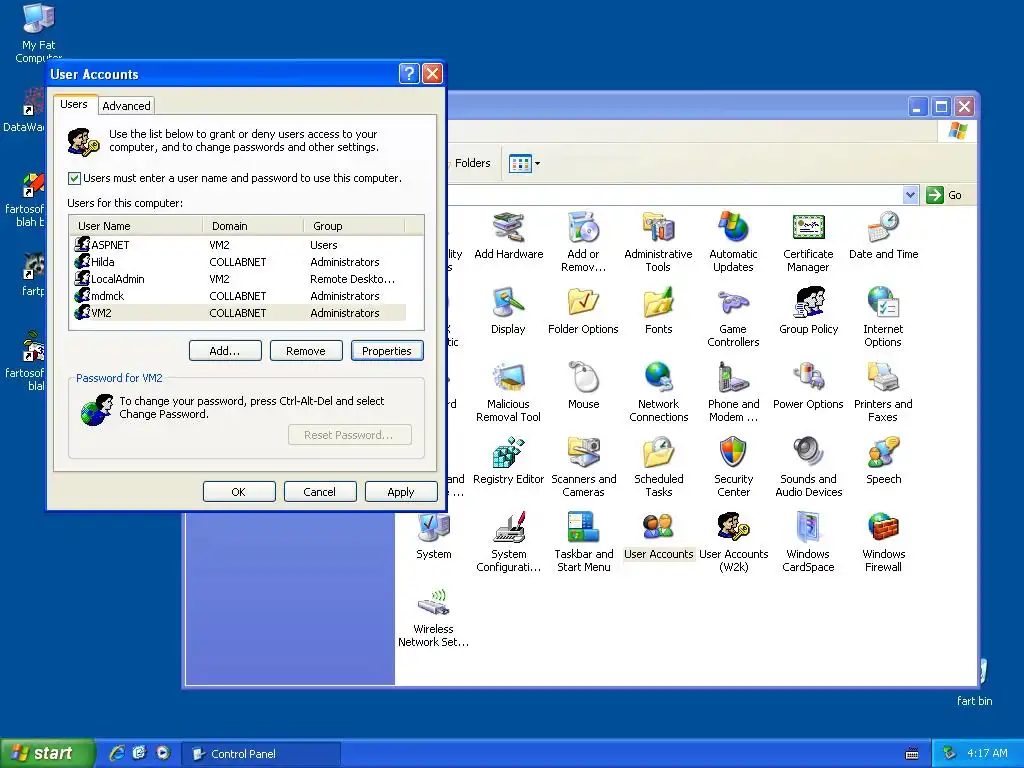Select mdmck user row
This screenshot has height=768, width=1024.
[x=238, y=296]
